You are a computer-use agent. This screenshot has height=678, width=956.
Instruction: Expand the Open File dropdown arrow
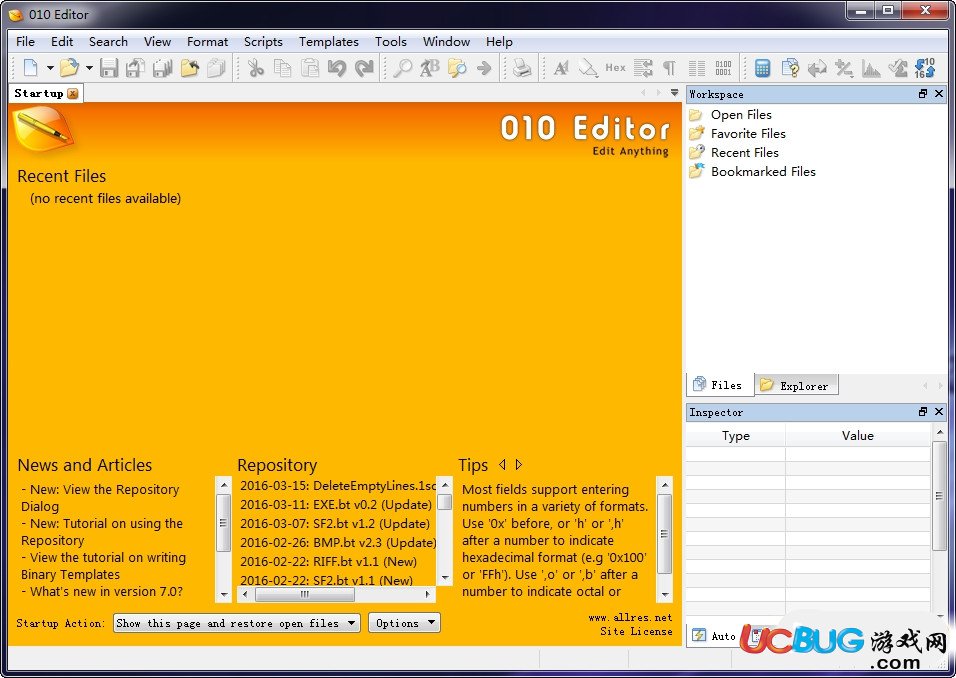89,68
